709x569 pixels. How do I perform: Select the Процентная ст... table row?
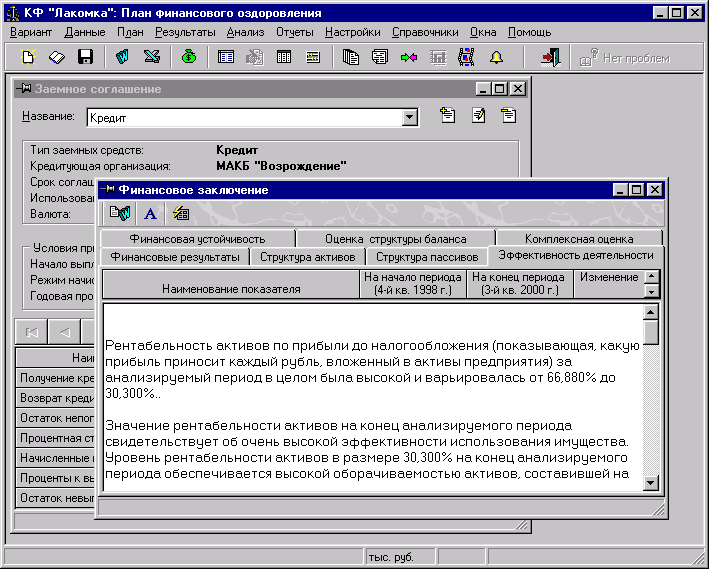[56, 438]
